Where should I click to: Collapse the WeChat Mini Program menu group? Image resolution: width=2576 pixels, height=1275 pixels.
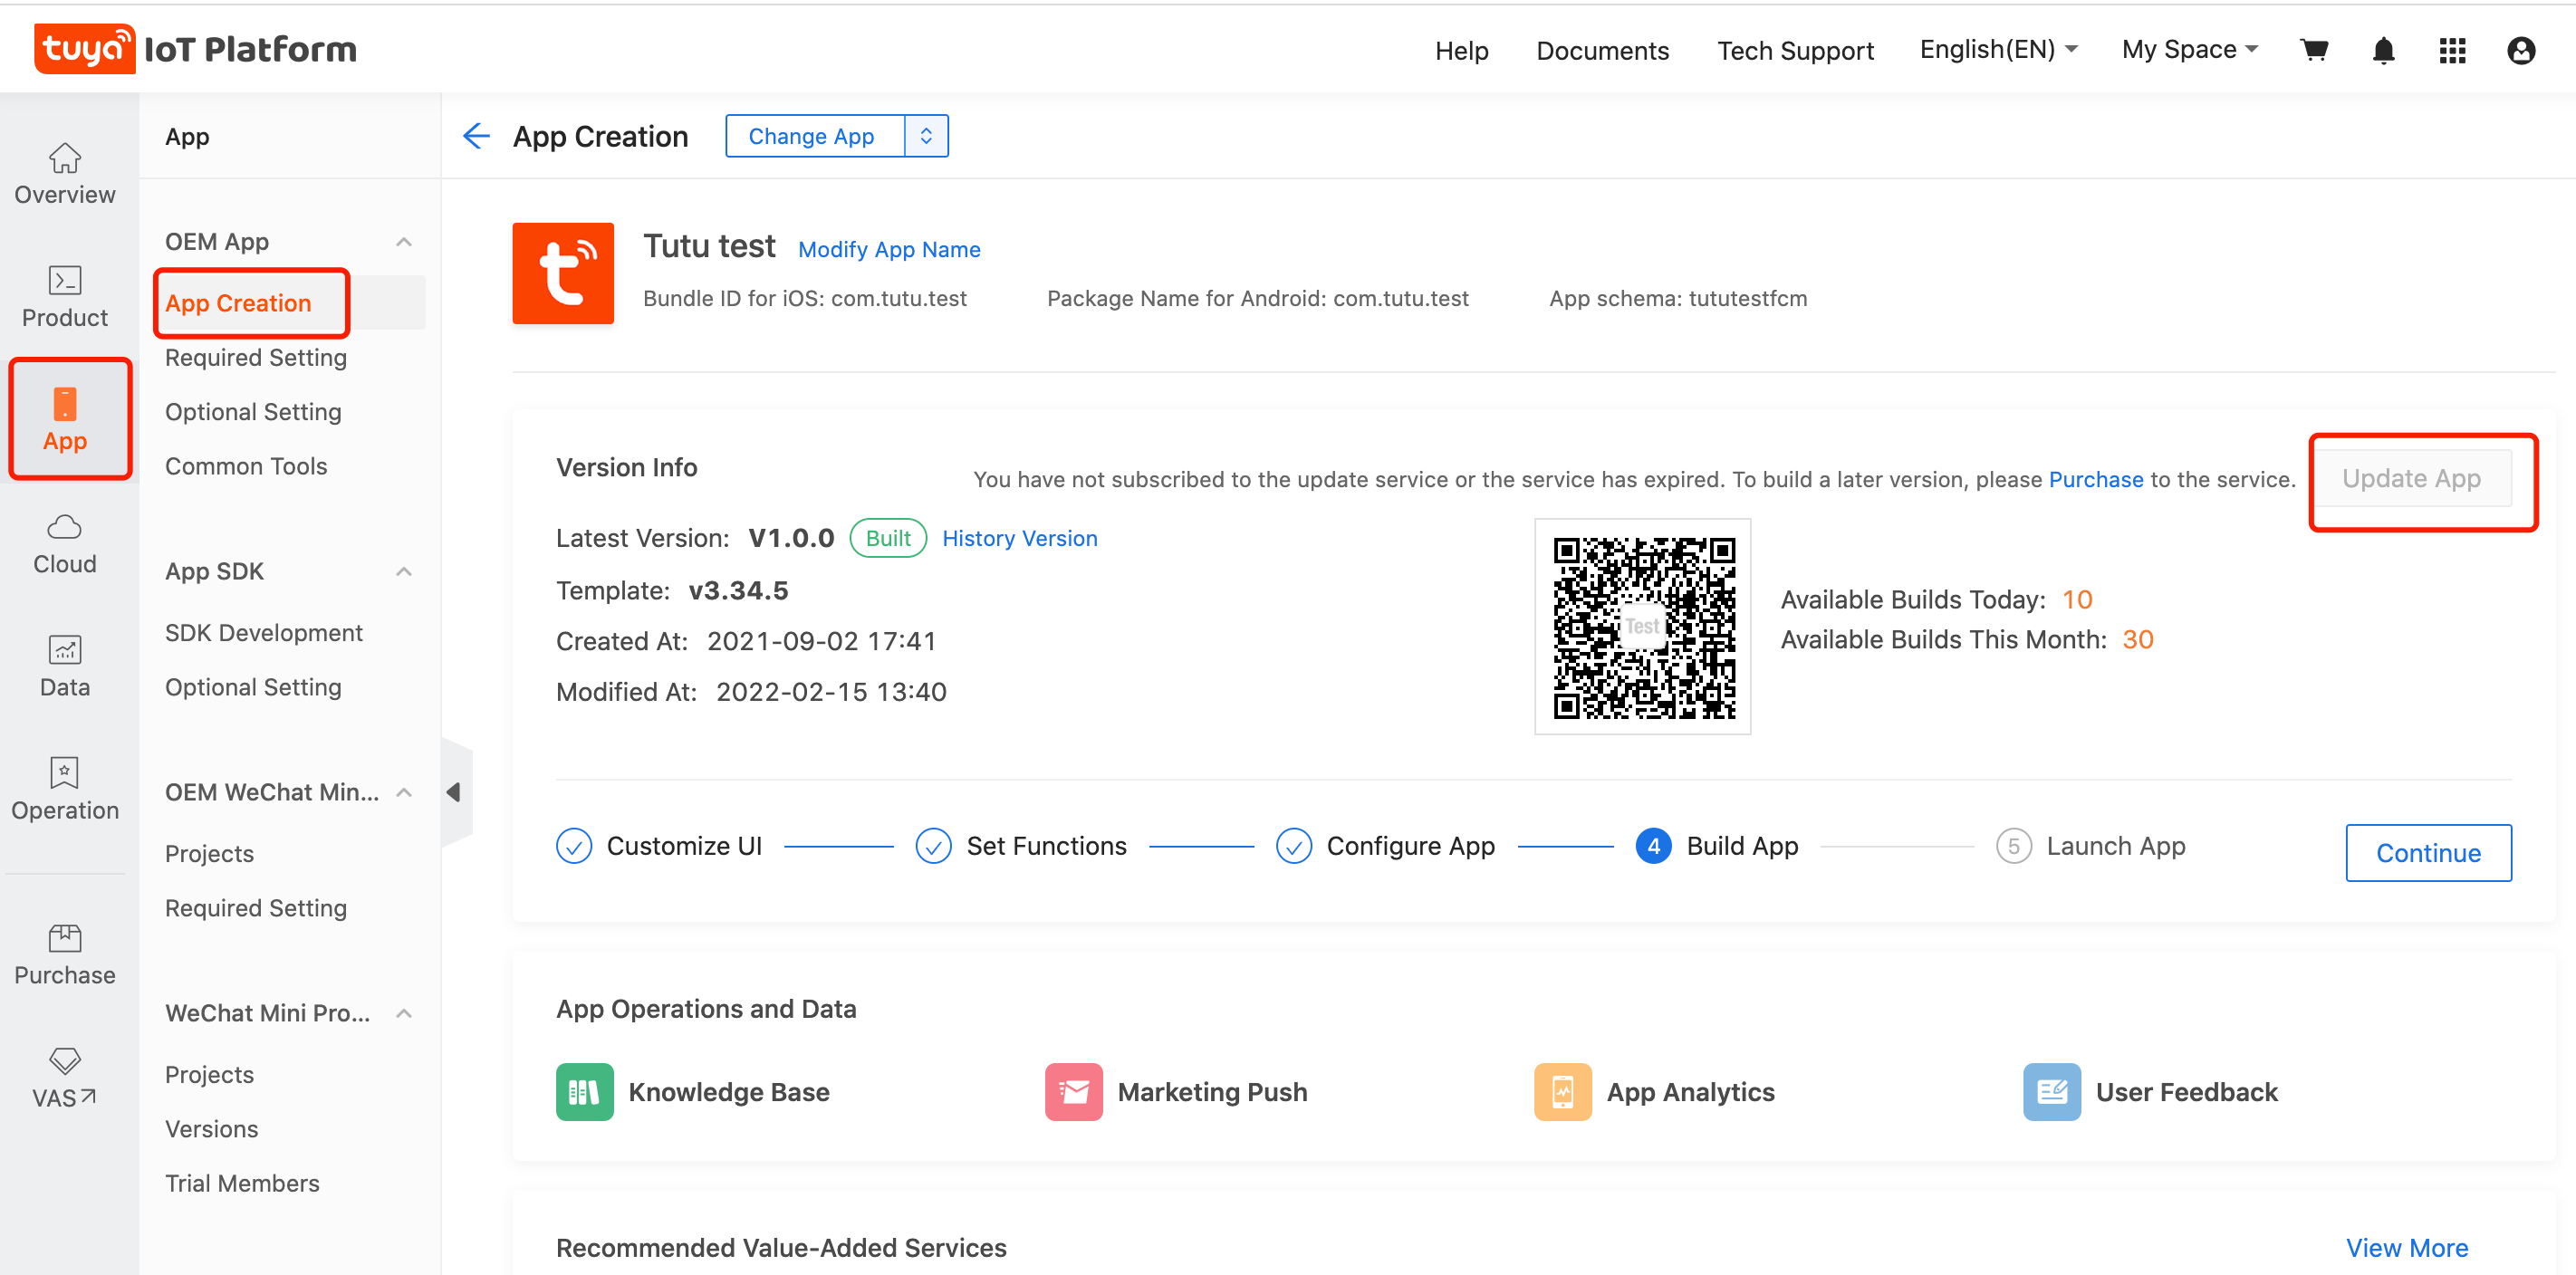[x=404, y=1013]
